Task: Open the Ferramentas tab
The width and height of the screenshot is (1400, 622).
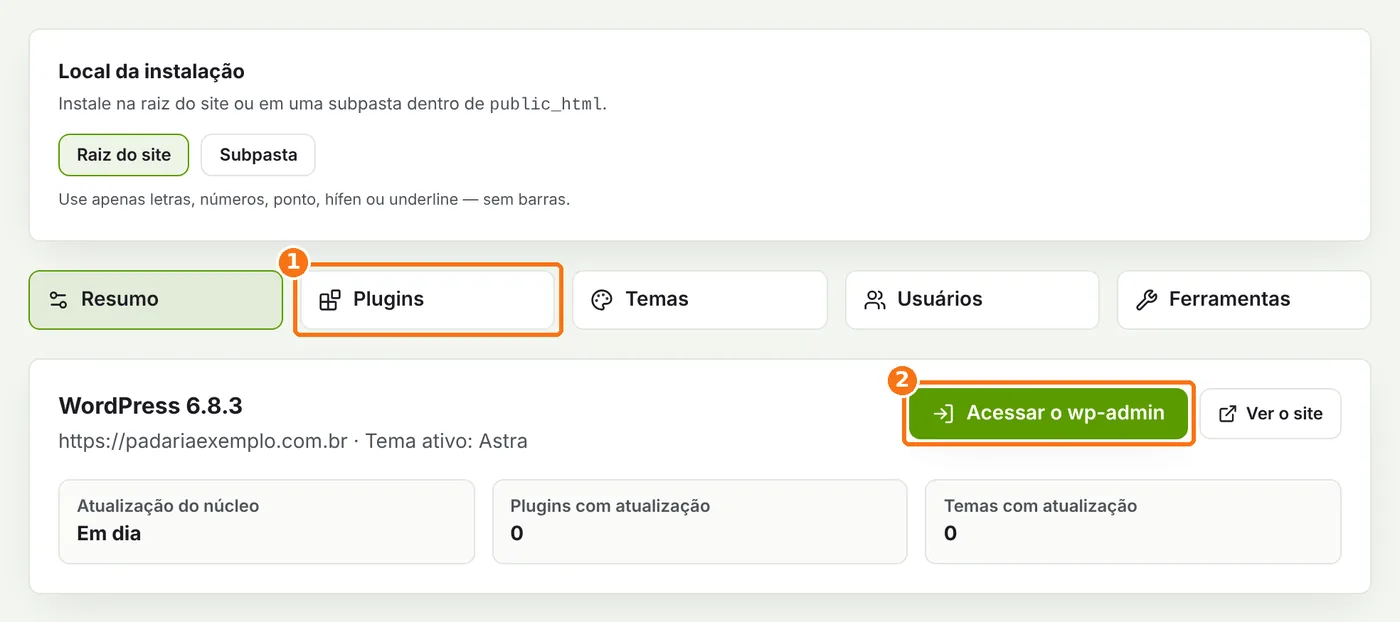Action: [x=1244, y=299]
